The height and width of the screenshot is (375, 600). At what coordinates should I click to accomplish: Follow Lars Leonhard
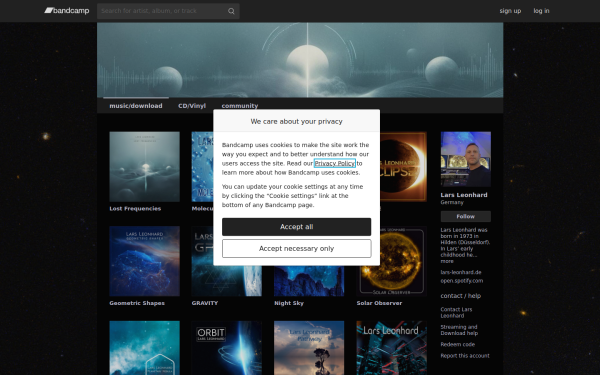point(465,217)
